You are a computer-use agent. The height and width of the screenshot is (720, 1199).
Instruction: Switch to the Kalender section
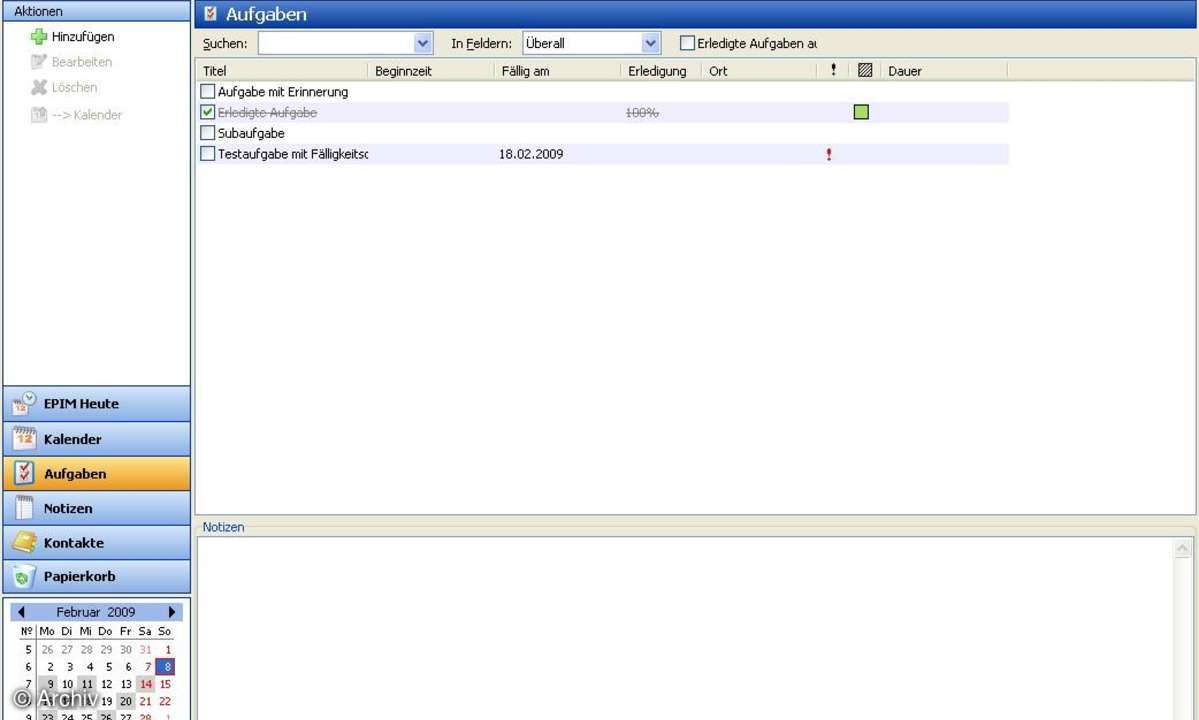96,439
